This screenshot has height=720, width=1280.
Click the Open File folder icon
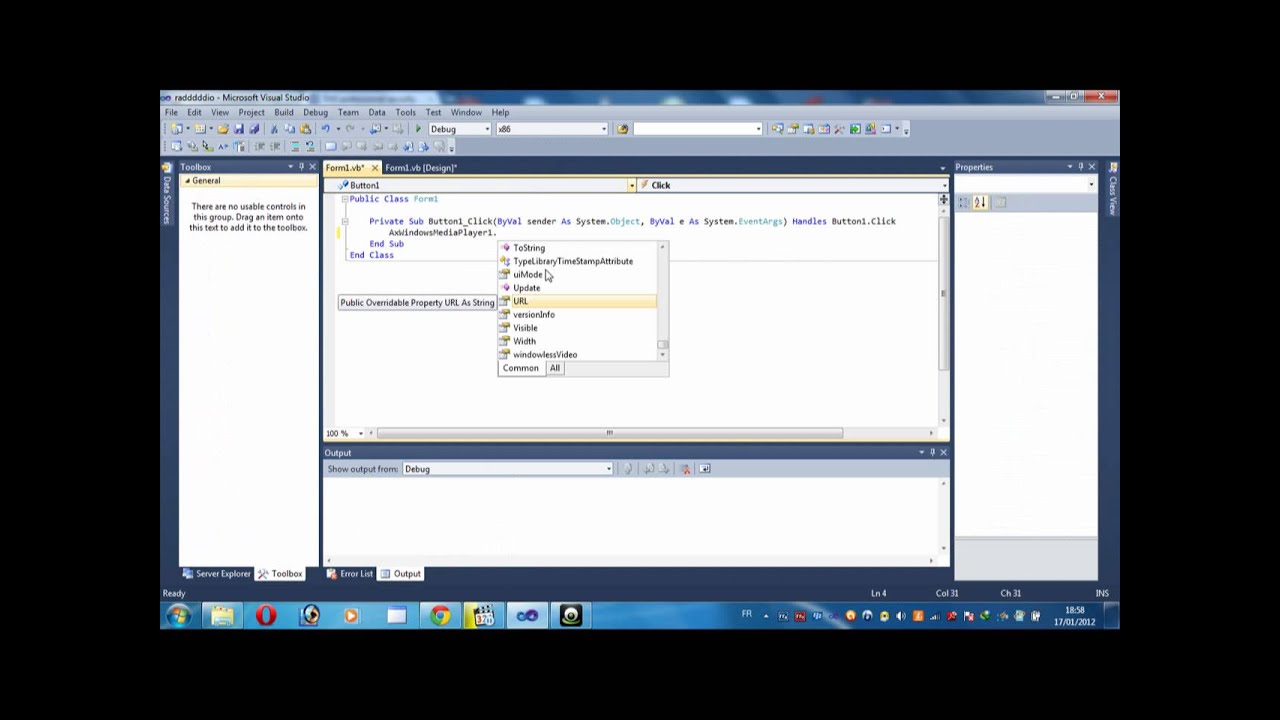pyautogui.click(x=223, y=129)
